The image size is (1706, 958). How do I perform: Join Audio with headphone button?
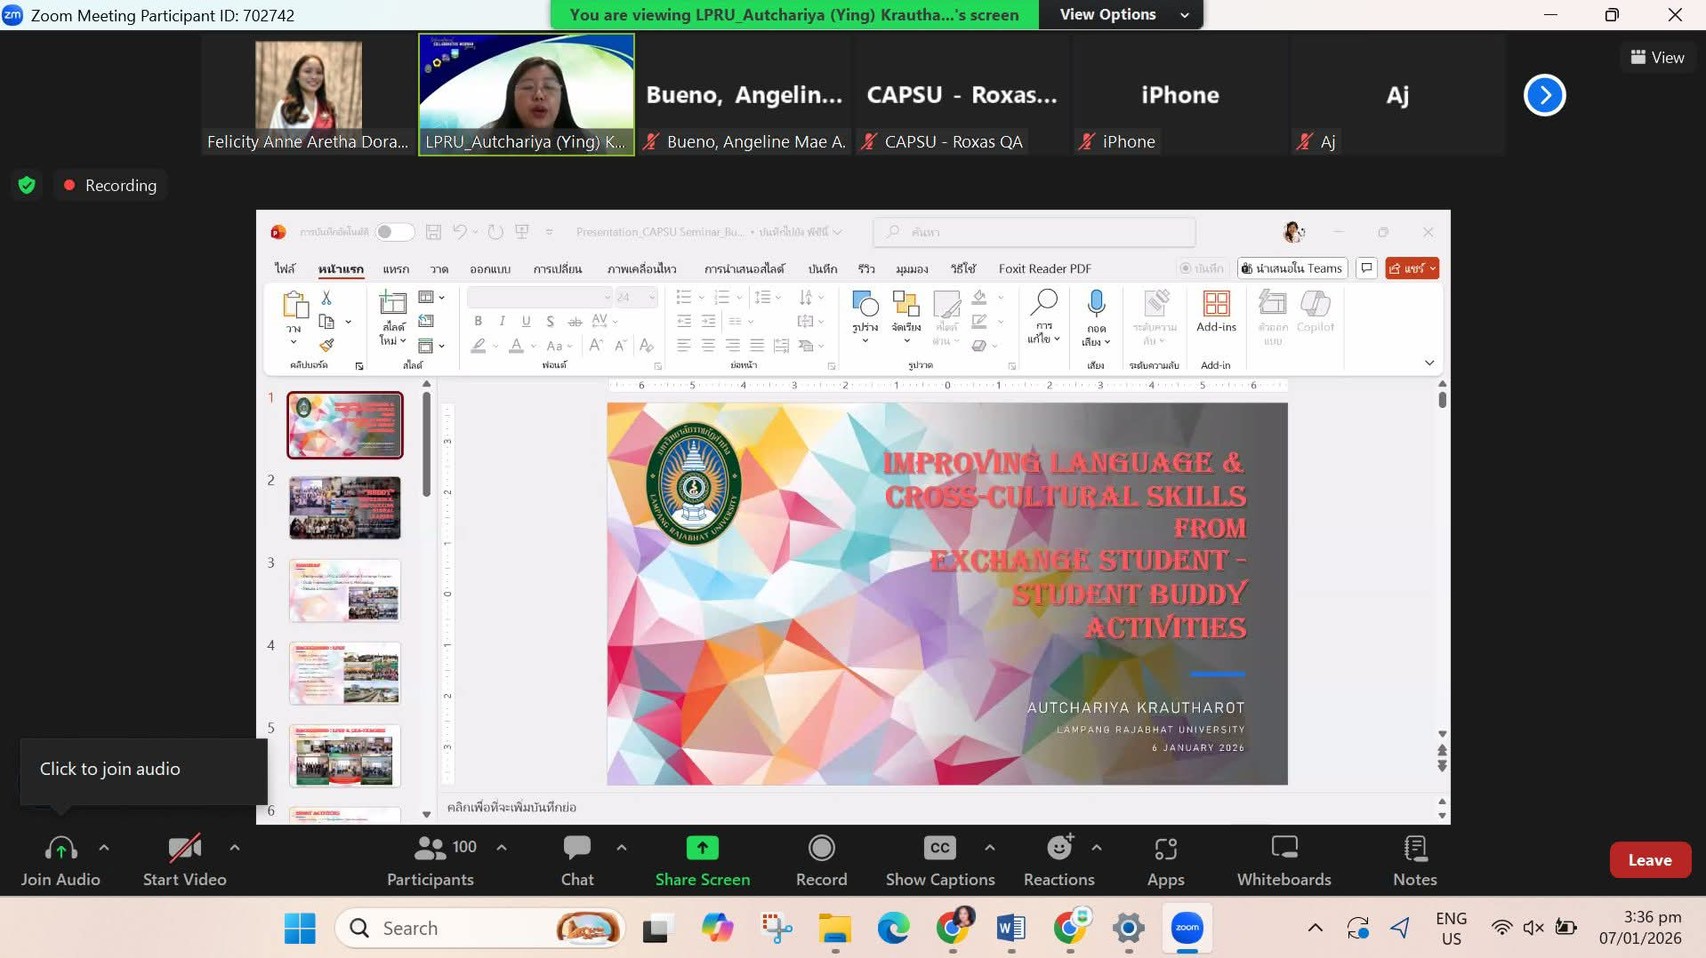(x=61, y=859)
